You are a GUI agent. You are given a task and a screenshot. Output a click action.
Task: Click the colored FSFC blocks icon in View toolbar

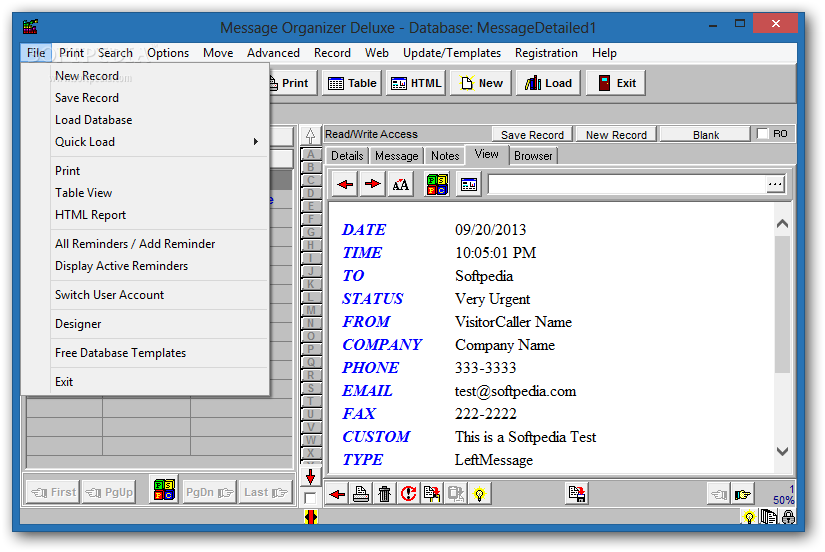point(437,184)
